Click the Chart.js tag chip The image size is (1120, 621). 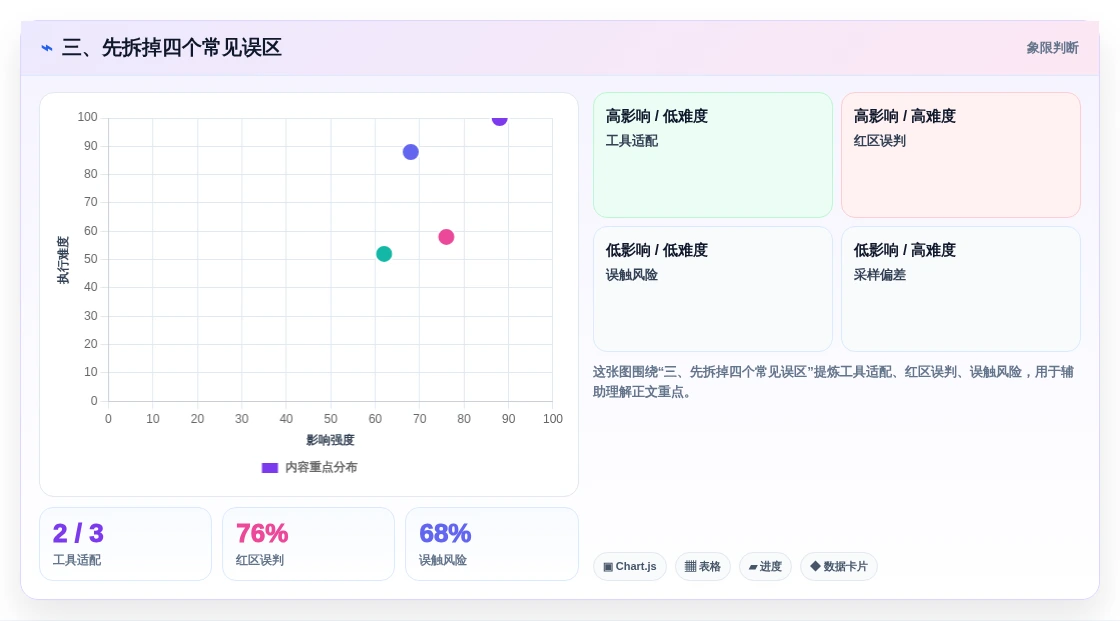click(x=629, y=567)
